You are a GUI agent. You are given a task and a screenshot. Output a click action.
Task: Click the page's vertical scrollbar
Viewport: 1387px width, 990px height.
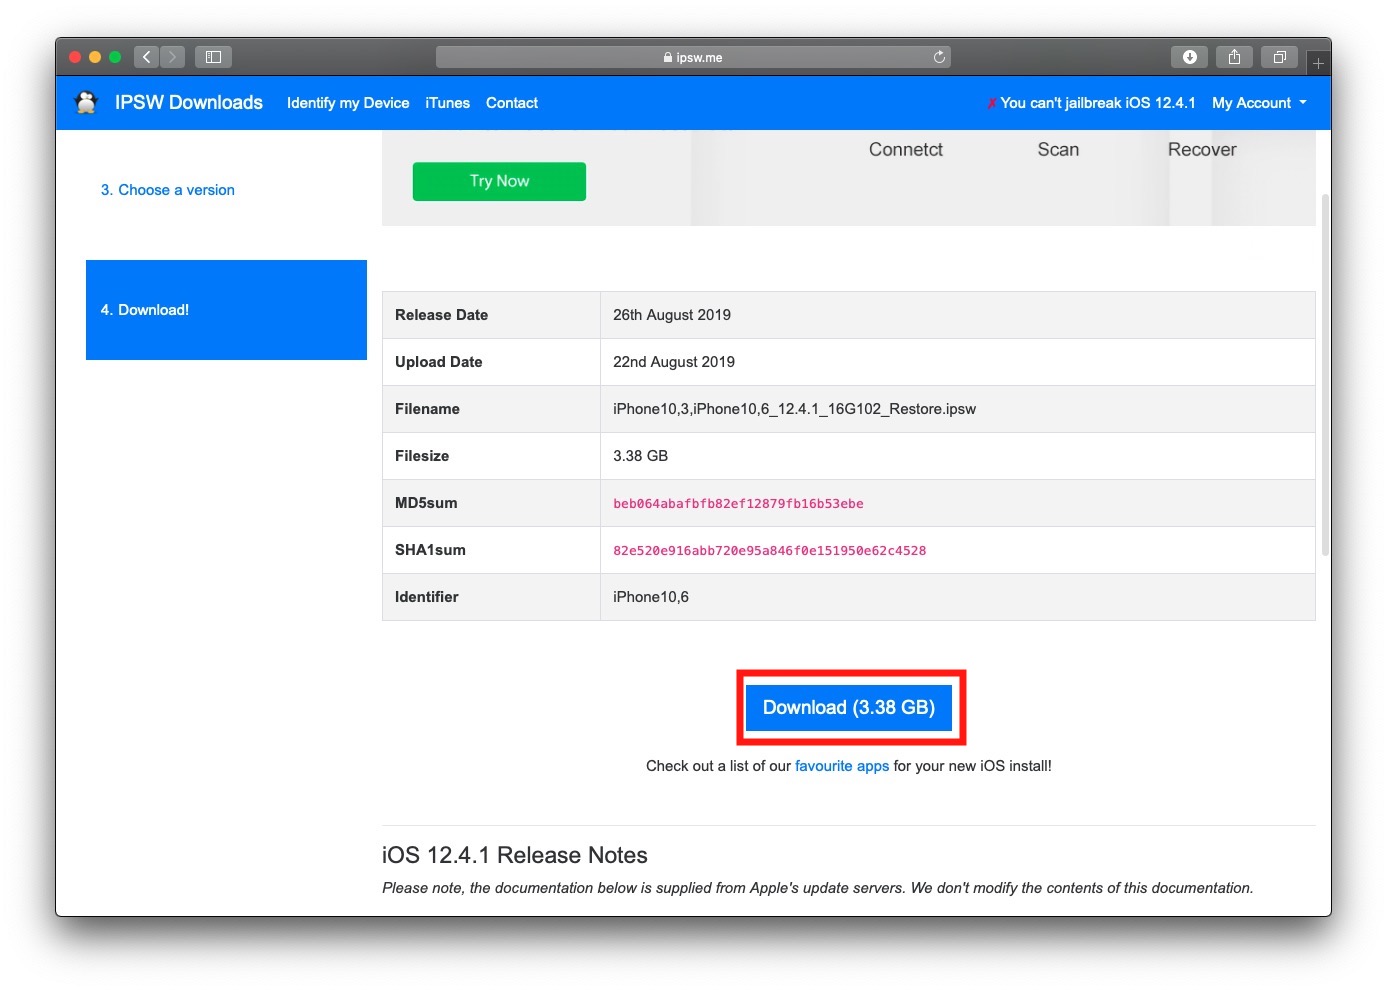(x=1325, y=375)
